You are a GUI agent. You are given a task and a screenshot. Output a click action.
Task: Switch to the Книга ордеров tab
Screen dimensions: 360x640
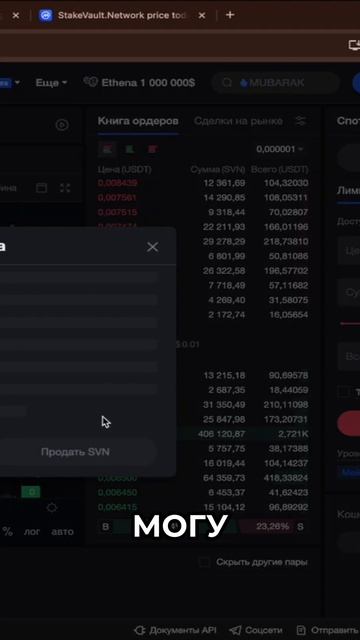coord(138,121)
